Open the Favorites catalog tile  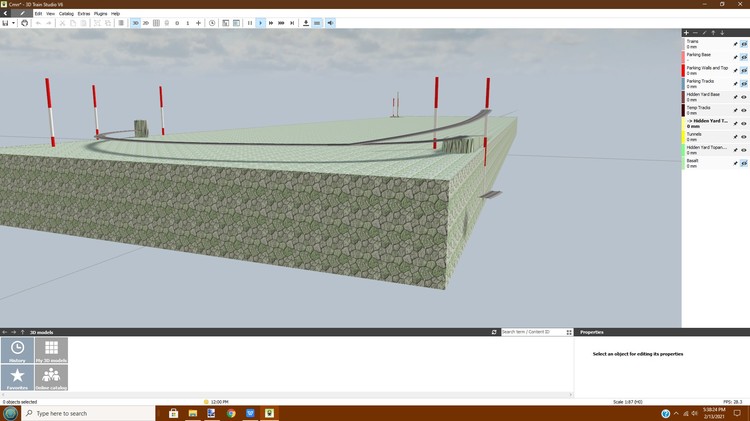(17, 377)
